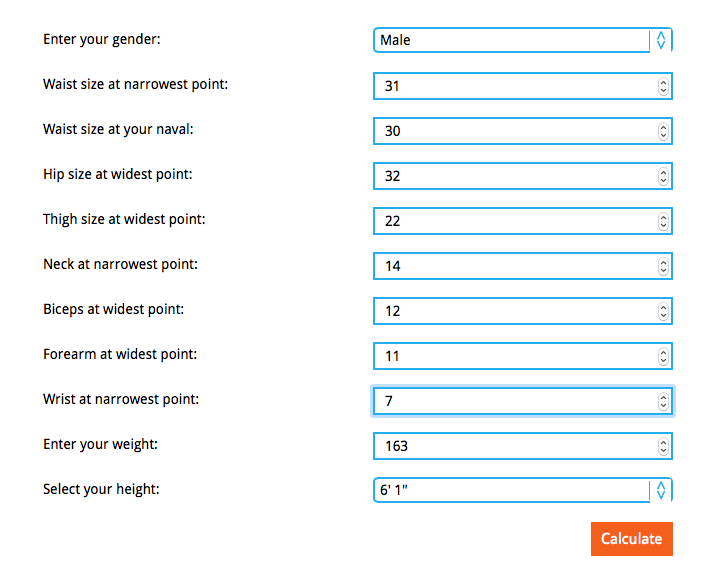The width and height of the screenshot is (703, 573).
Task: Open the gender dropdown showing Male
Action: 521,40
